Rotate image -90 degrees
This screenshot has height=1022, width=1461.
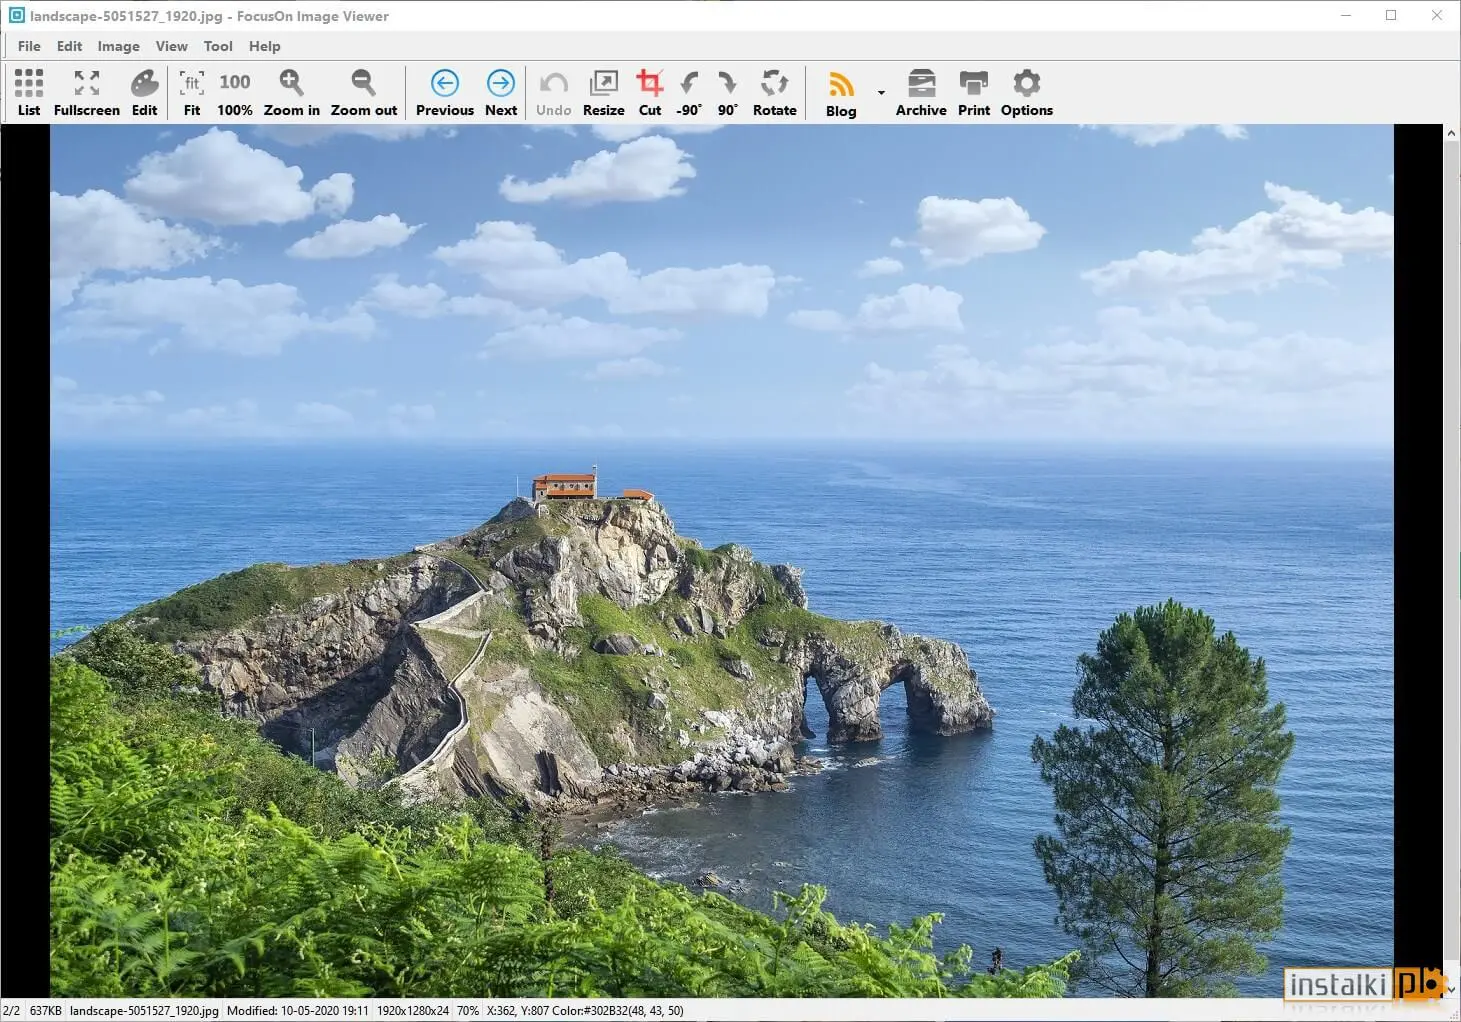coord(689,93)
